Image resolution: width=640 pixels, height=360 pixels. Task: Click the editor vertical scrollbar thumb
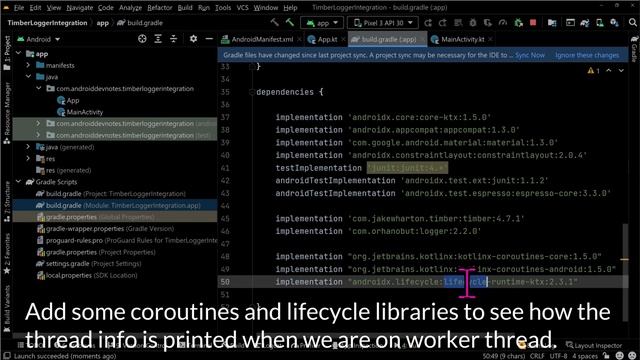click(625, 272)
